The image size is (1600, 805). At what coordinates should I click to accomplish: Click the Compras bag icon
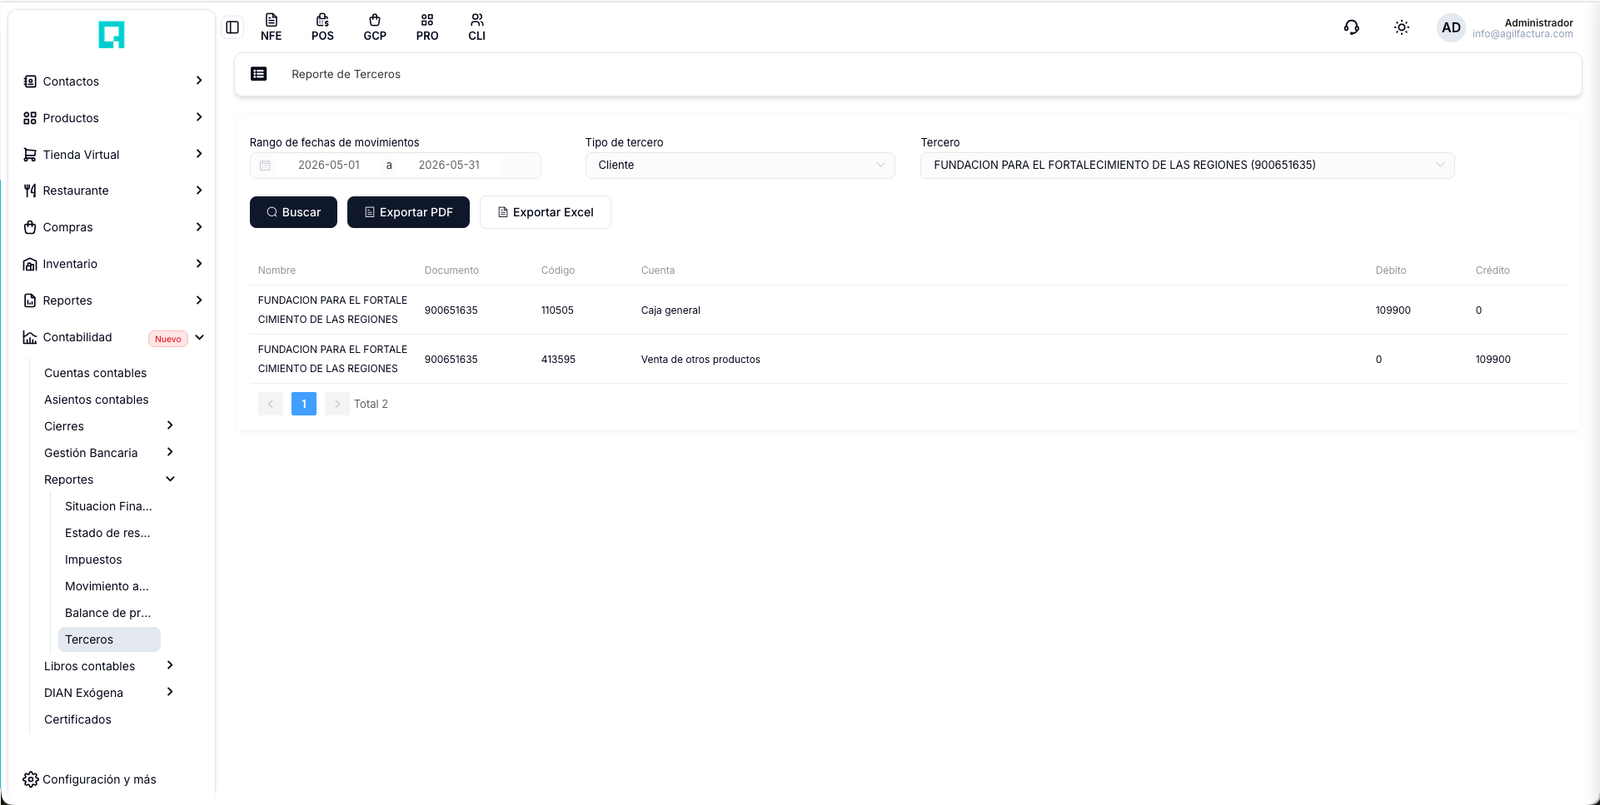point(30,227)
